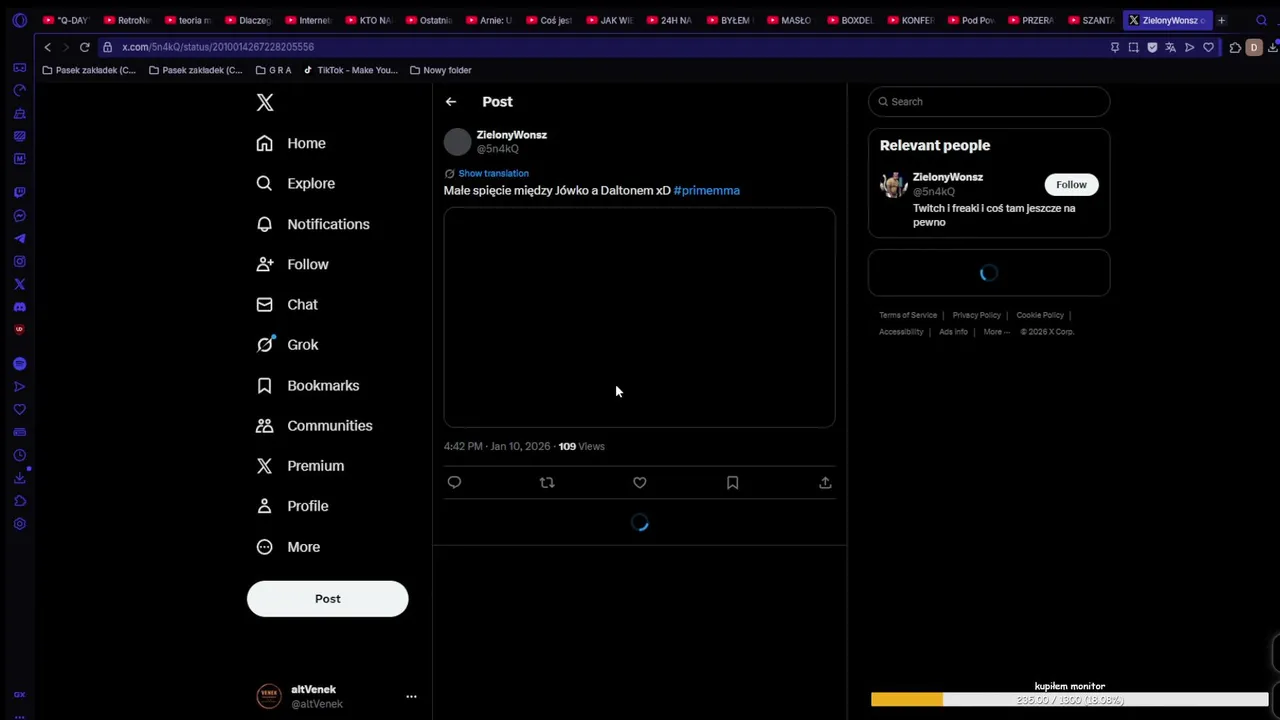Open TikTok - Make You... bookmark
Image resolution: width=1280 pixels, height=720 pixels.
click(x=350, y=70)
